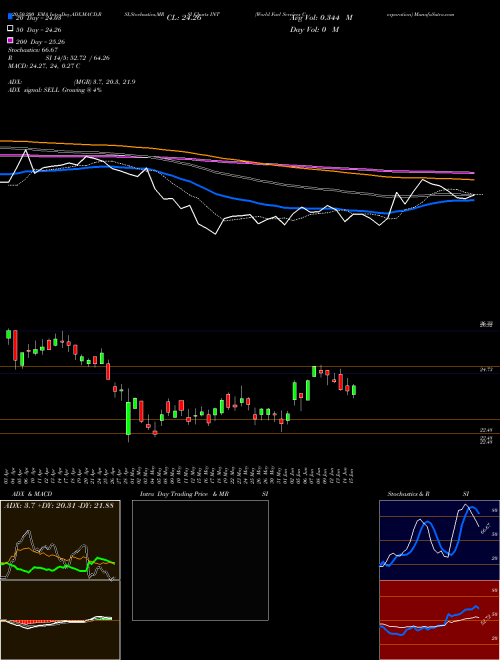Select the '200 Day = 25.26' legend text
This screenshot has width=500, height=660.
(x=40, y=41)
